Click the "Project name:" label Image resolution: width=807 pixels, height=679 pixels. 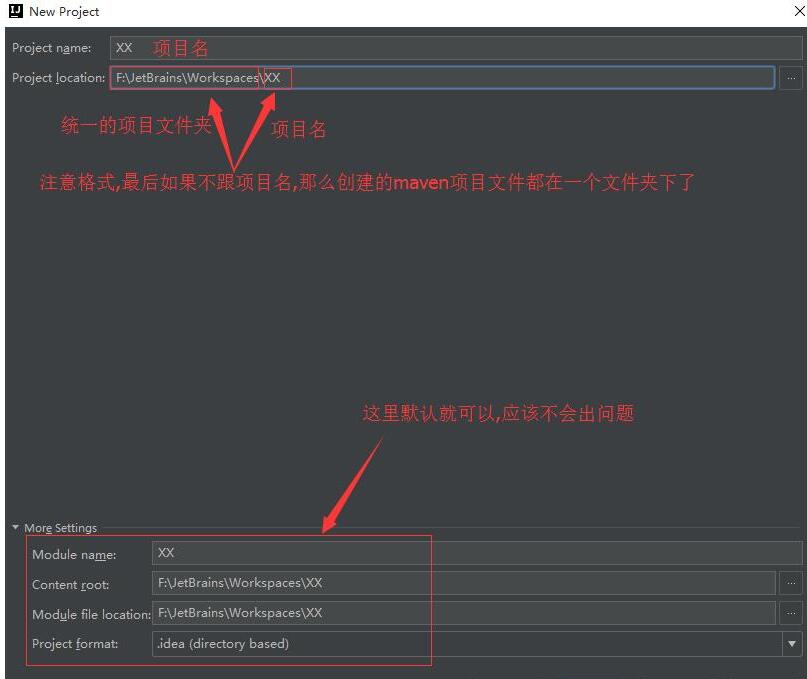tap(52, 48)
